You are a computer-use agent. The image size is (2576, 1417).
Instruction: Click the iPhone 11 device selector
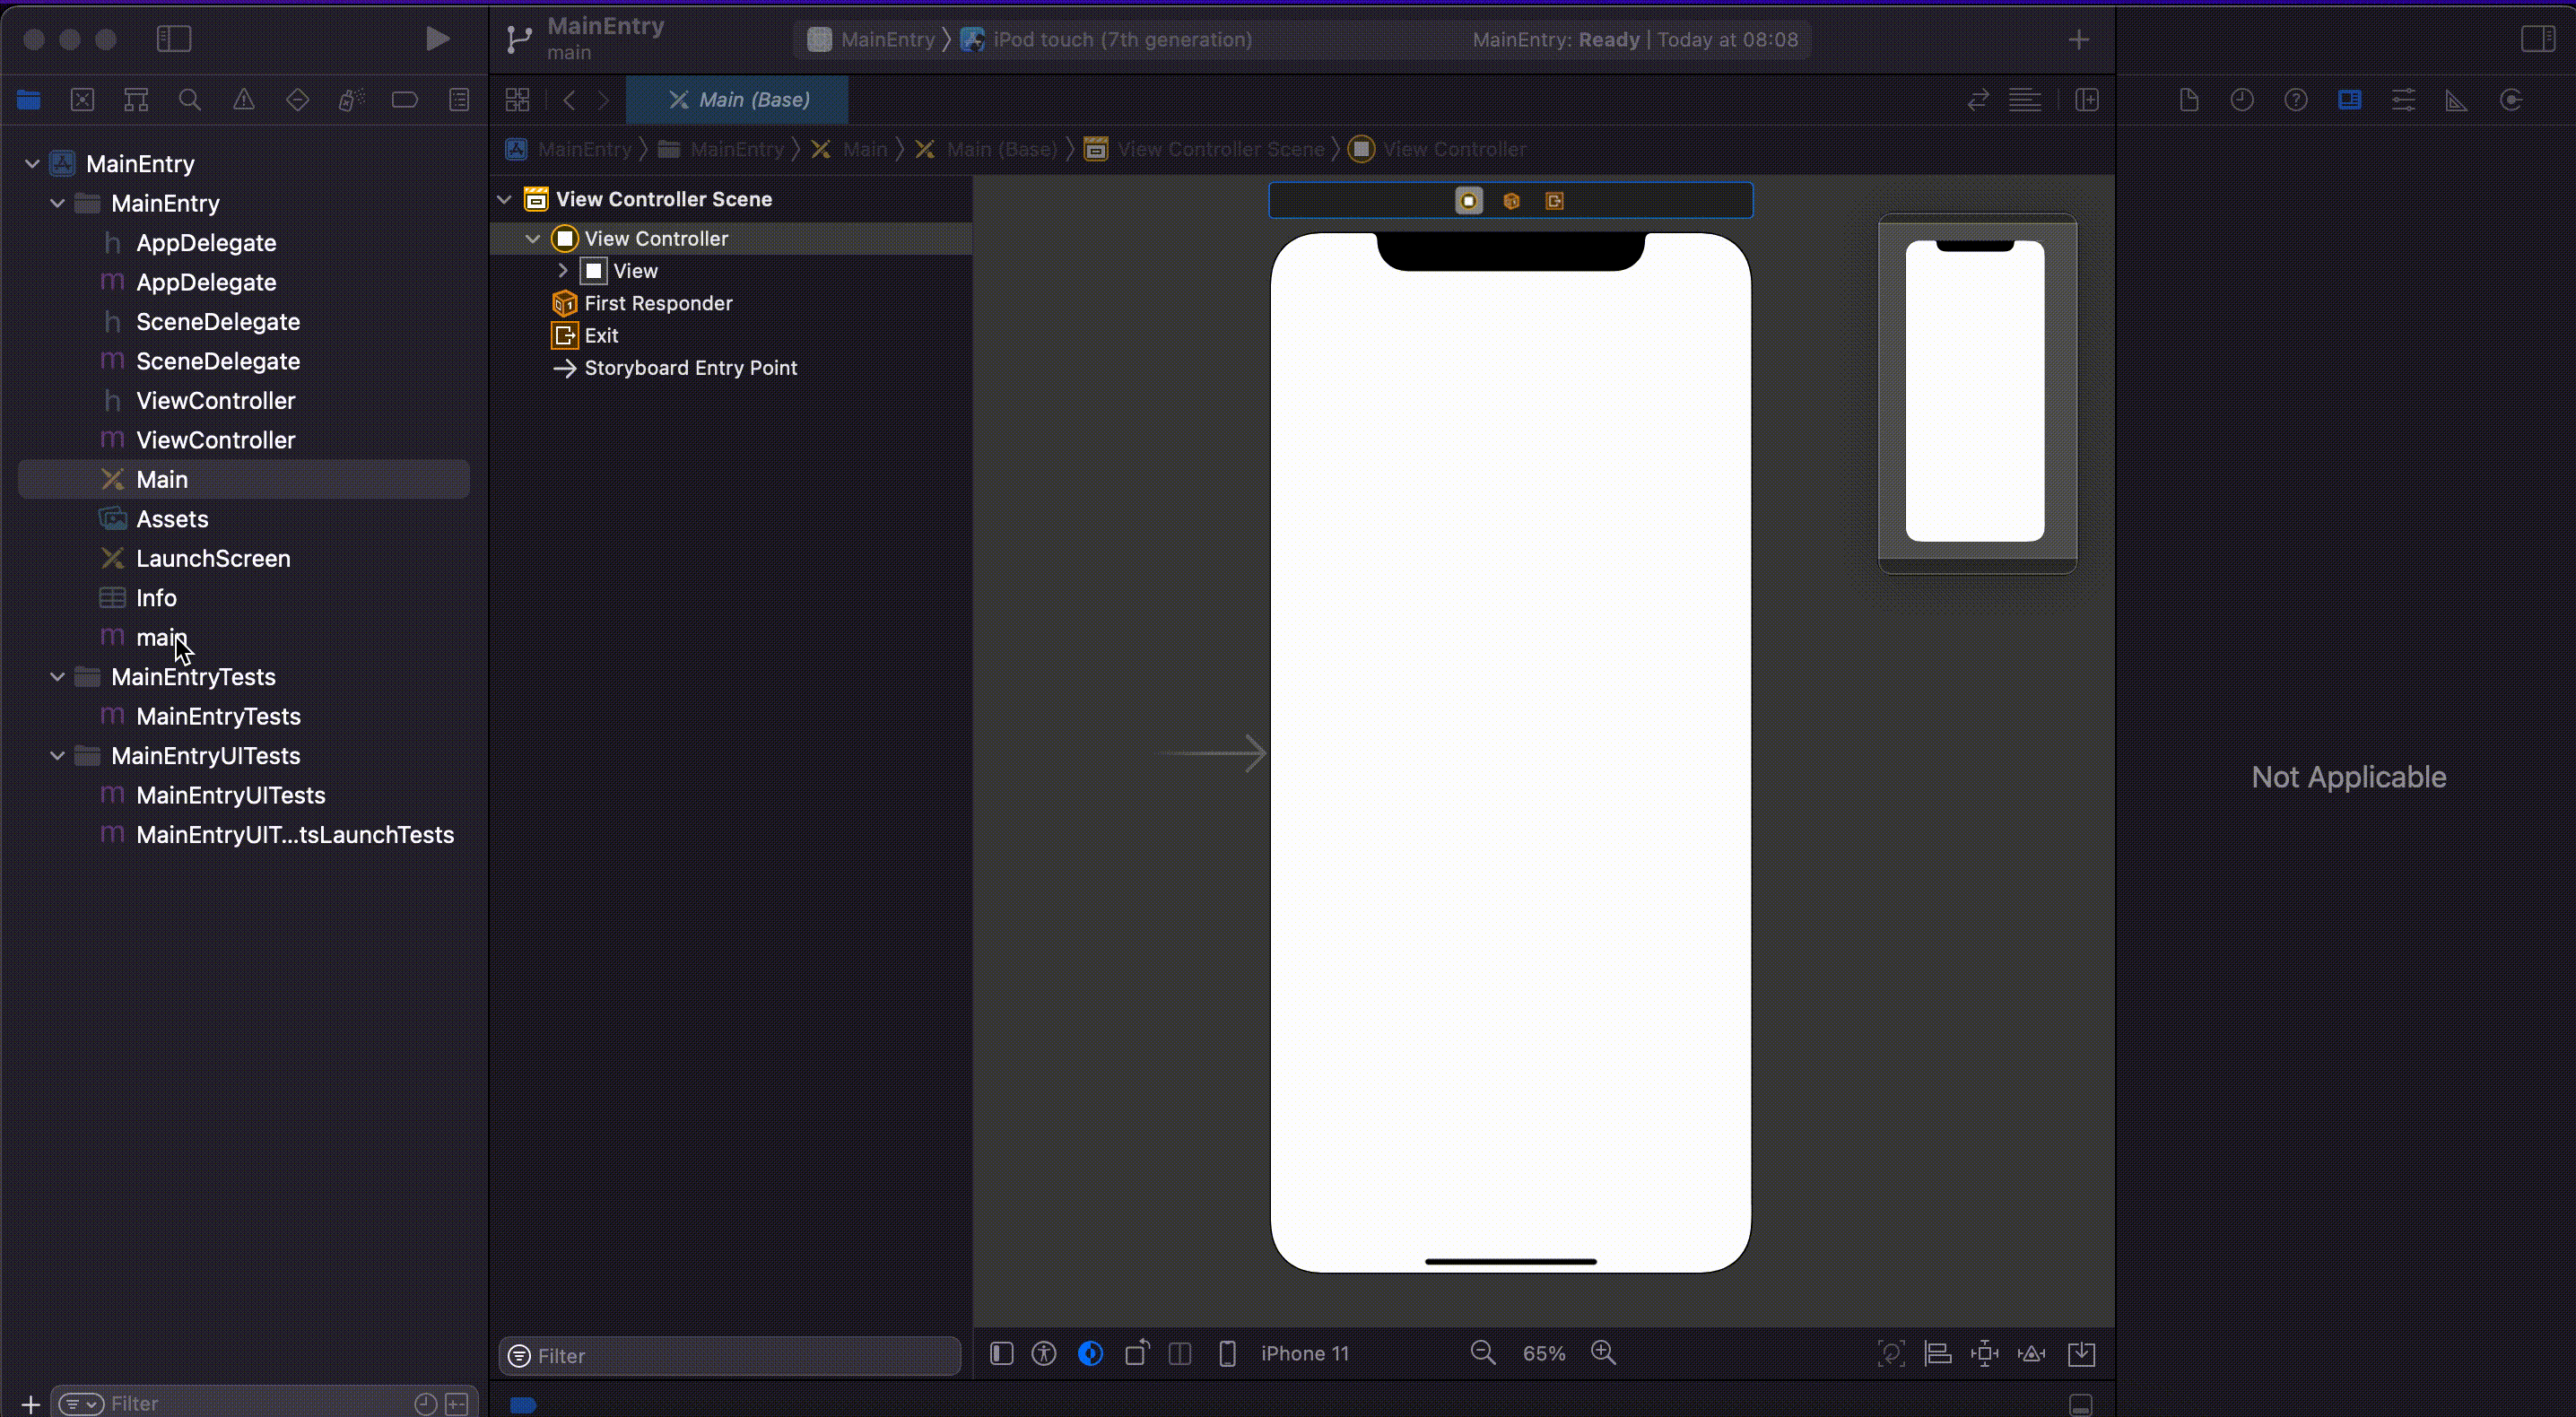(x=1304, y=1353)
